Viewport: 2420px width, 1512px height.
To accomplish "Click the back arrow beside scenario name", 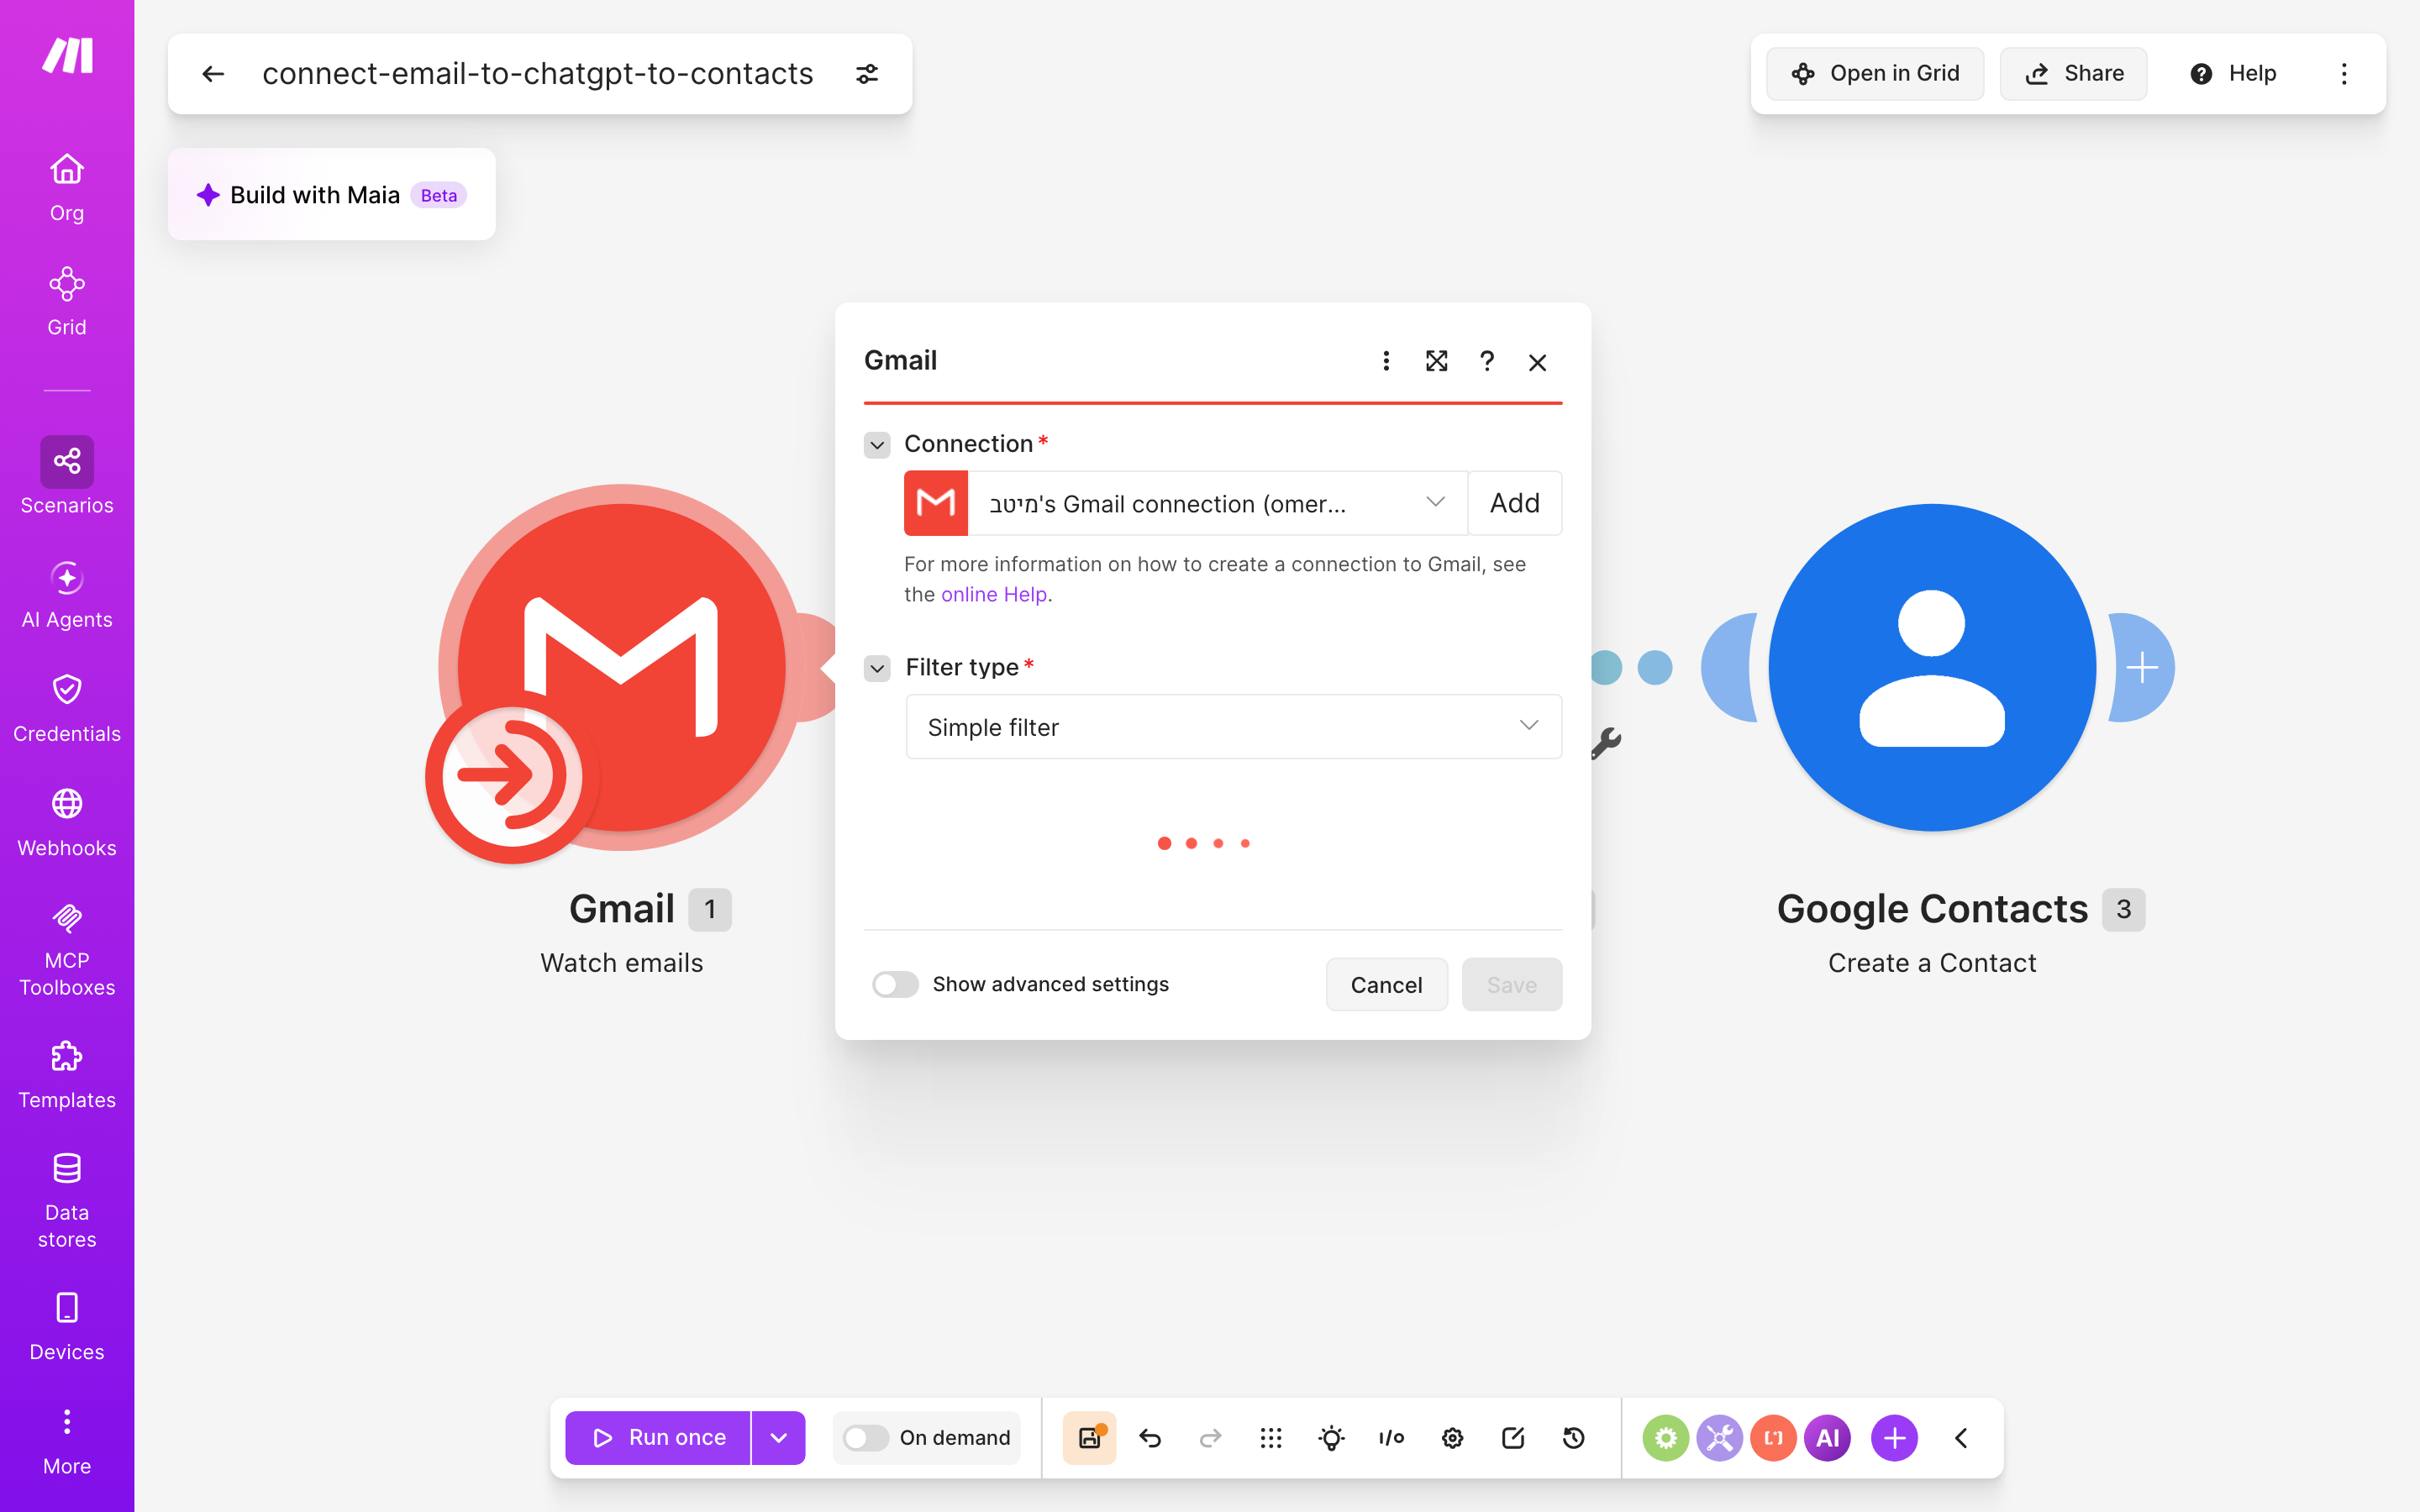I will 213,74.
